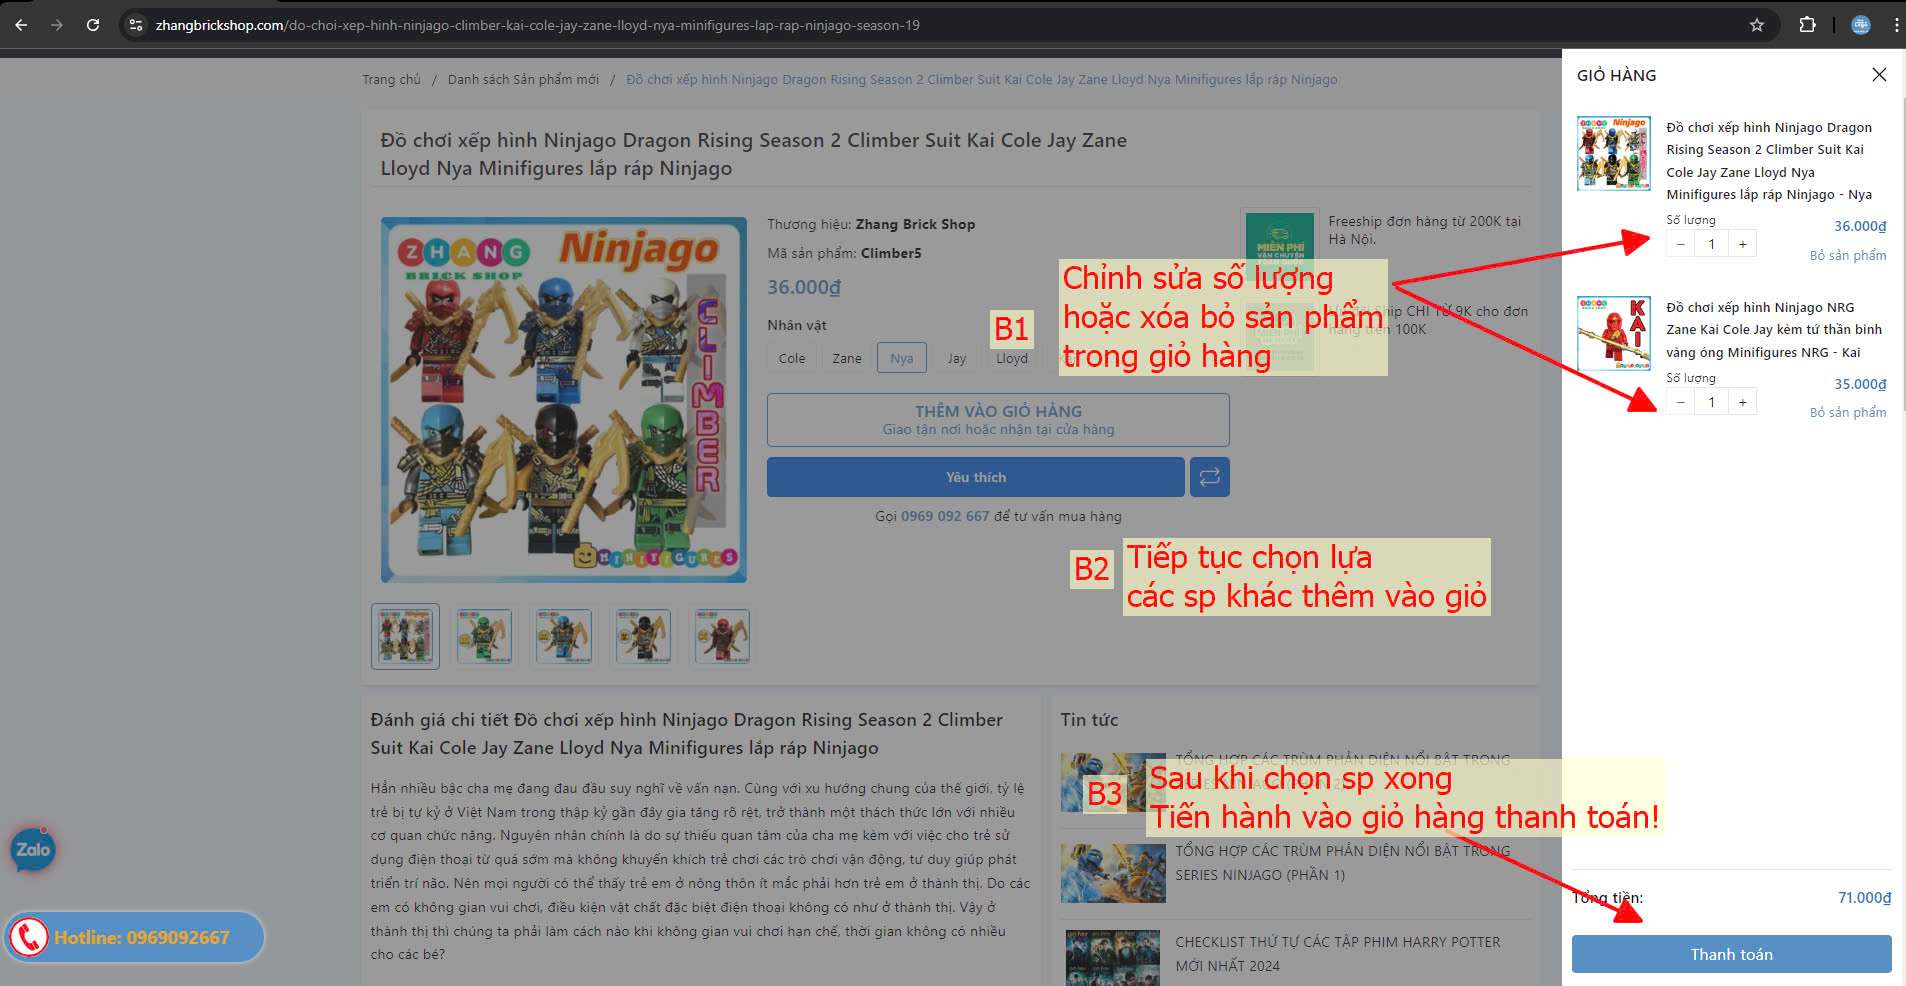Increase quantity of Climber Suit Nya item
This screenshot has height=986, width=1906.
click(1742, 244)
